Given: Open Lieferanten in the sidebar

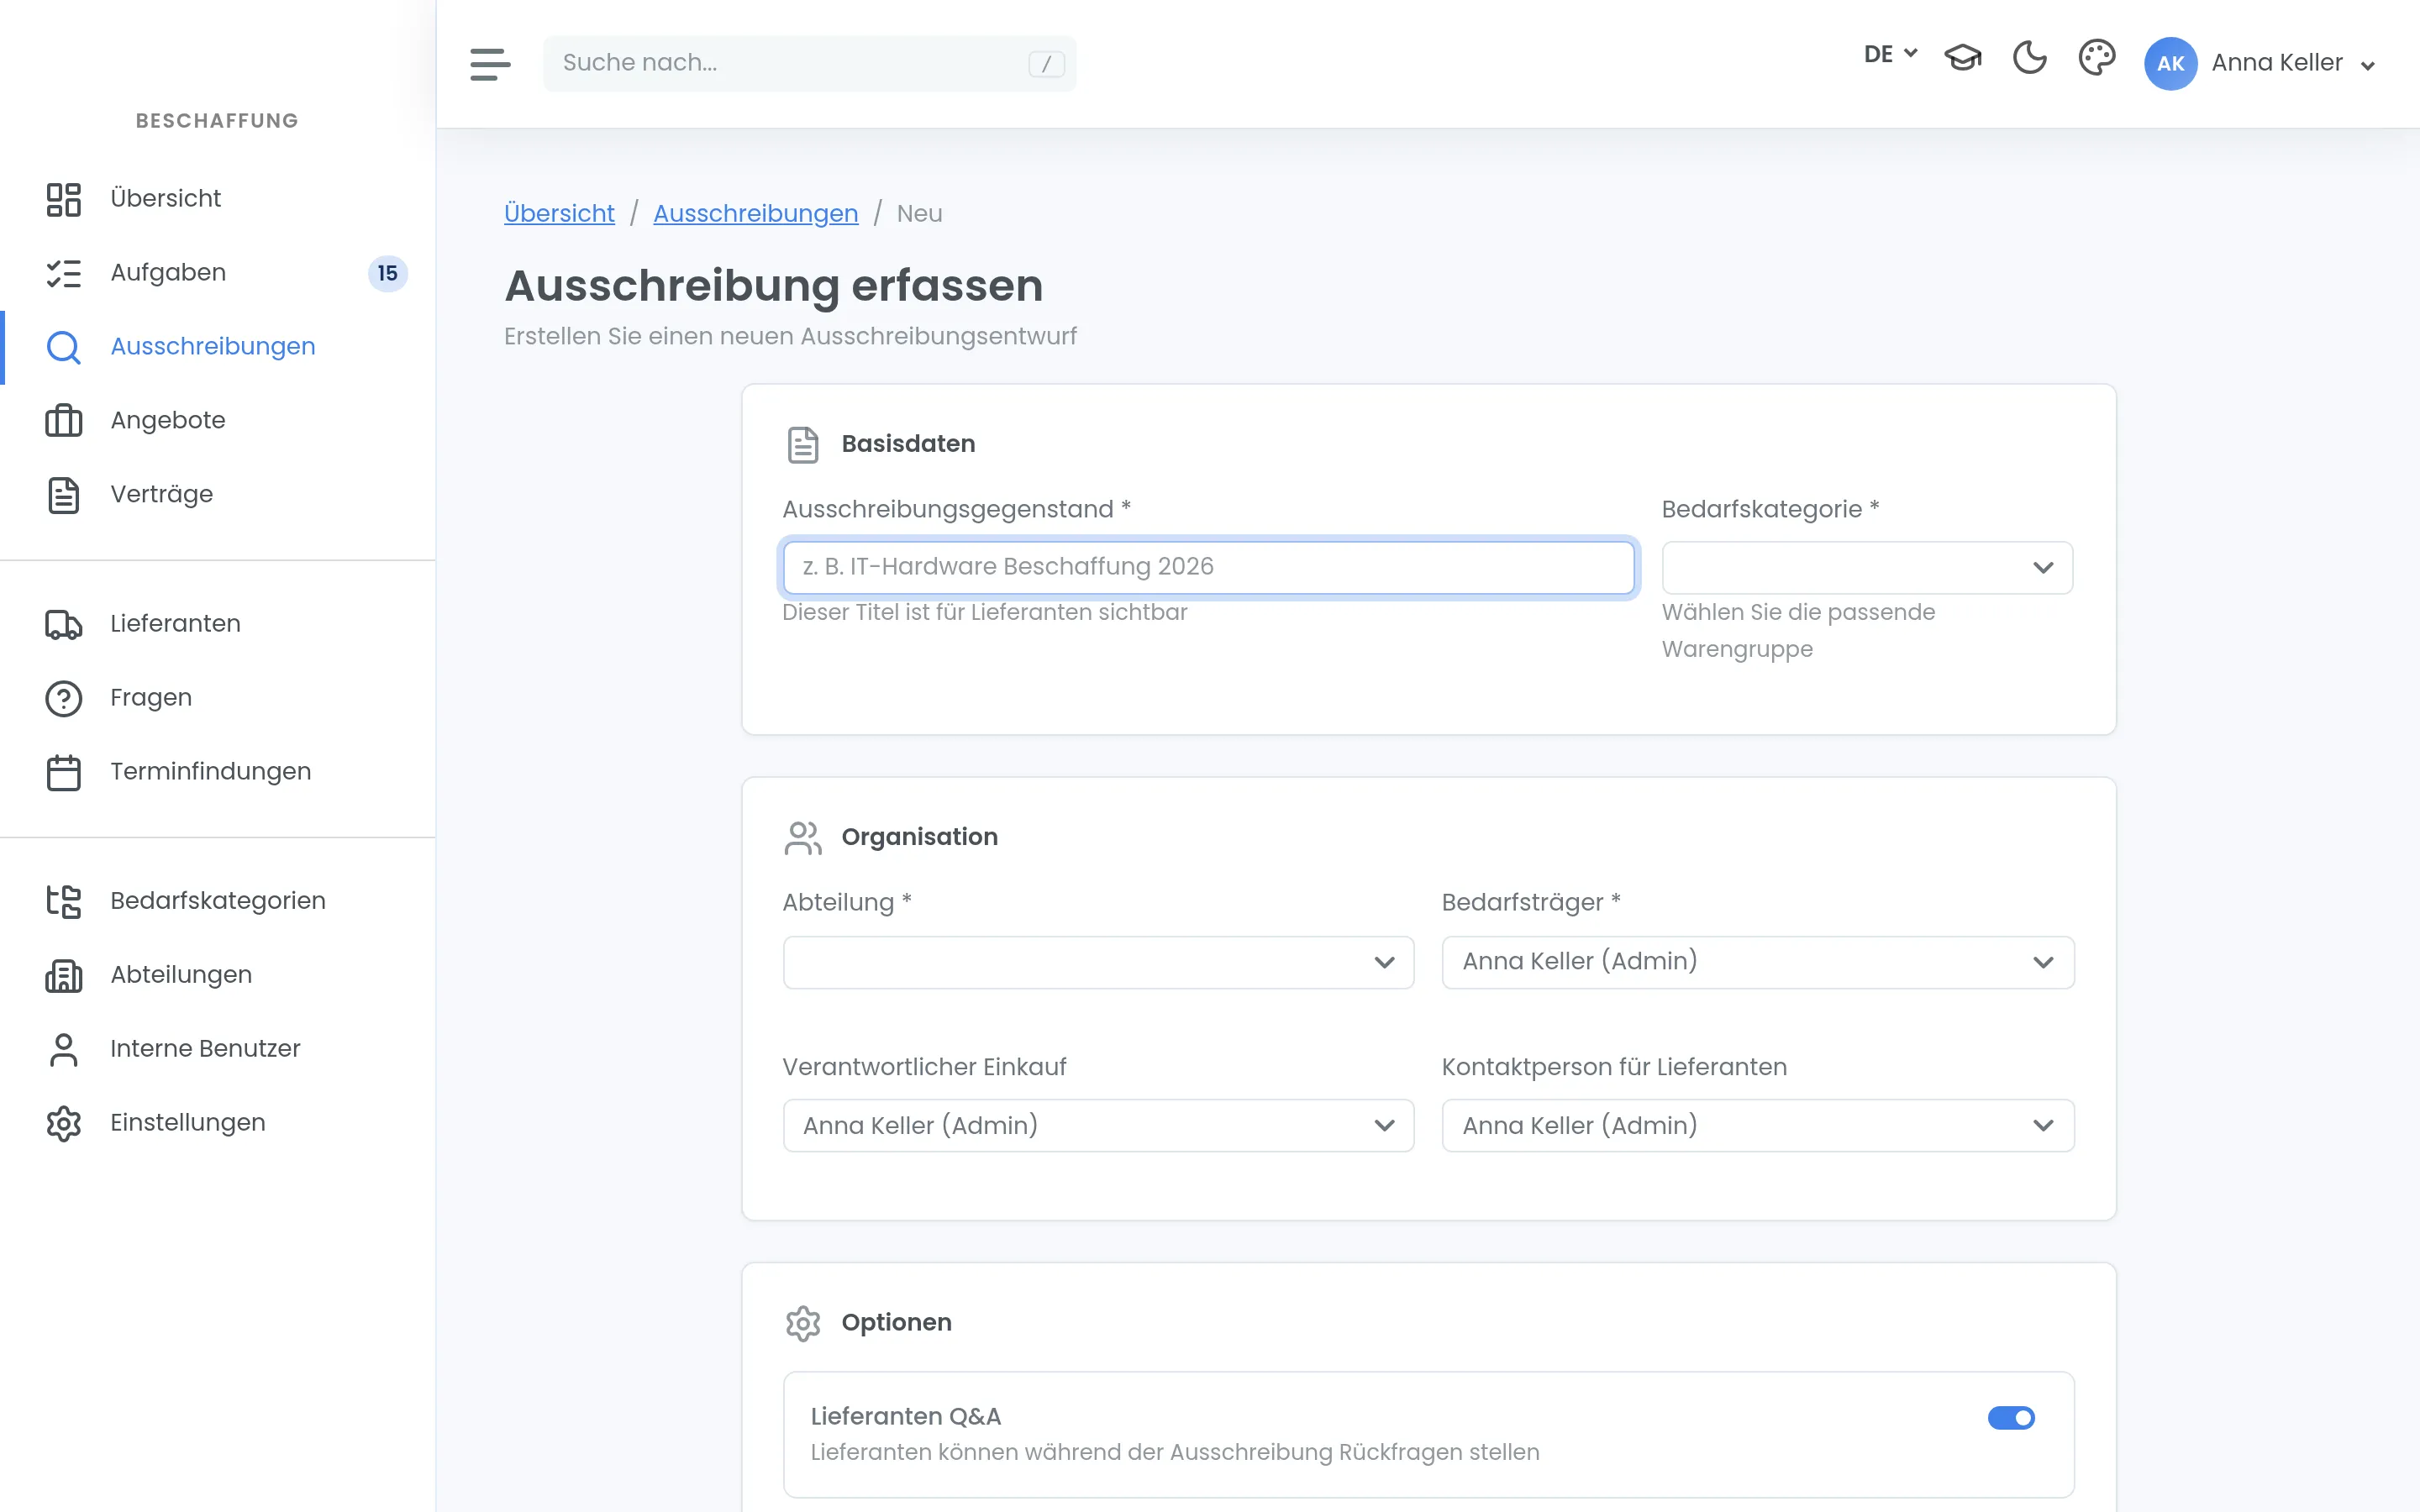Looking at the screenshot, I should (218, 624).
